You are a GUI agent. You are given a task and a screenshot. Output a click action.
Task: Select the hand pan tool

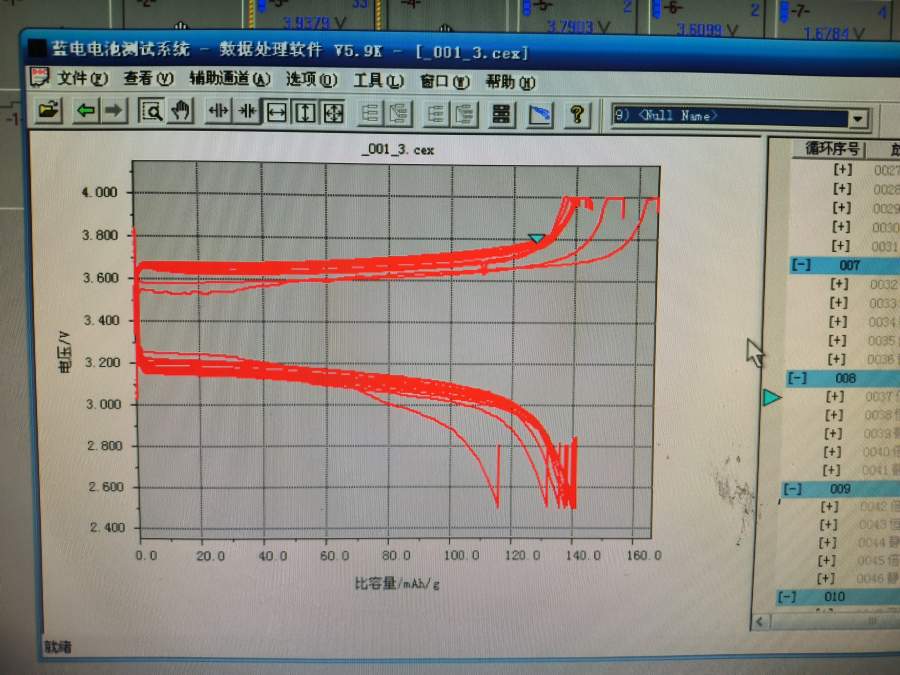(x=180, y=111)
